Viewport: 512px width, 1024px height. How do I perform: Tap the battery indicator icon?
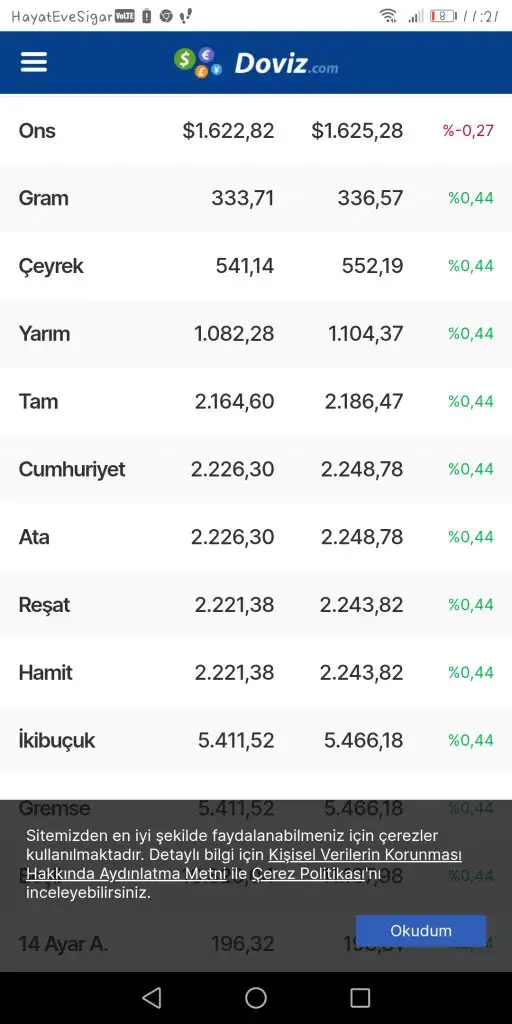(443, 16)
